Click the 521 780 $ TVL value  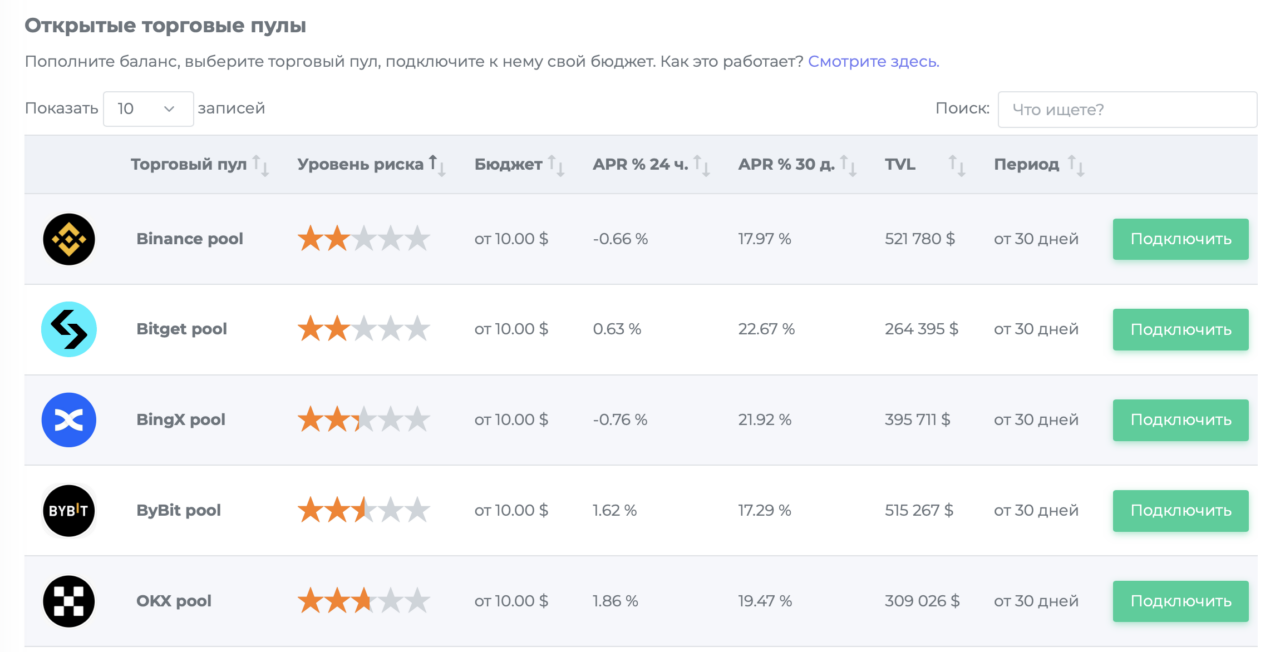(x=920, y=239)
